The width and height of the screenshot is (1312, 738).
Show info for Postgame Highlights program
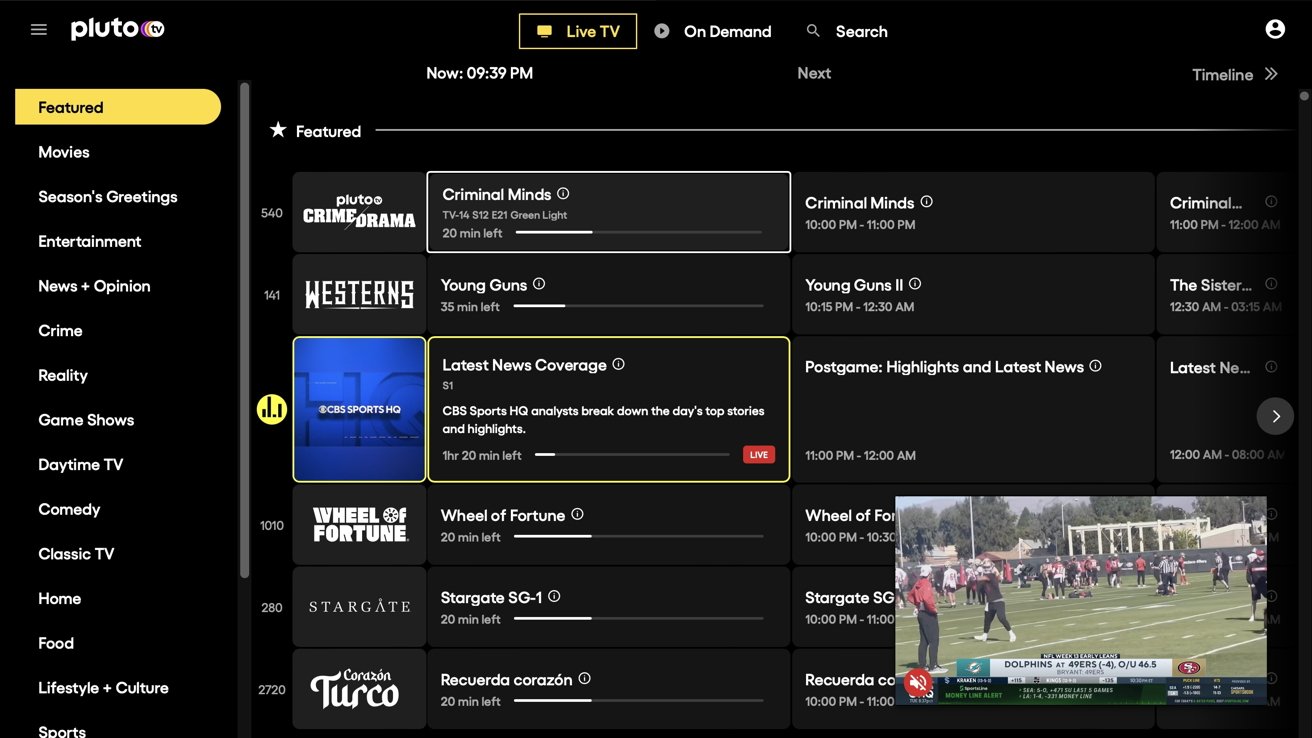click(x=1095, y=366)
